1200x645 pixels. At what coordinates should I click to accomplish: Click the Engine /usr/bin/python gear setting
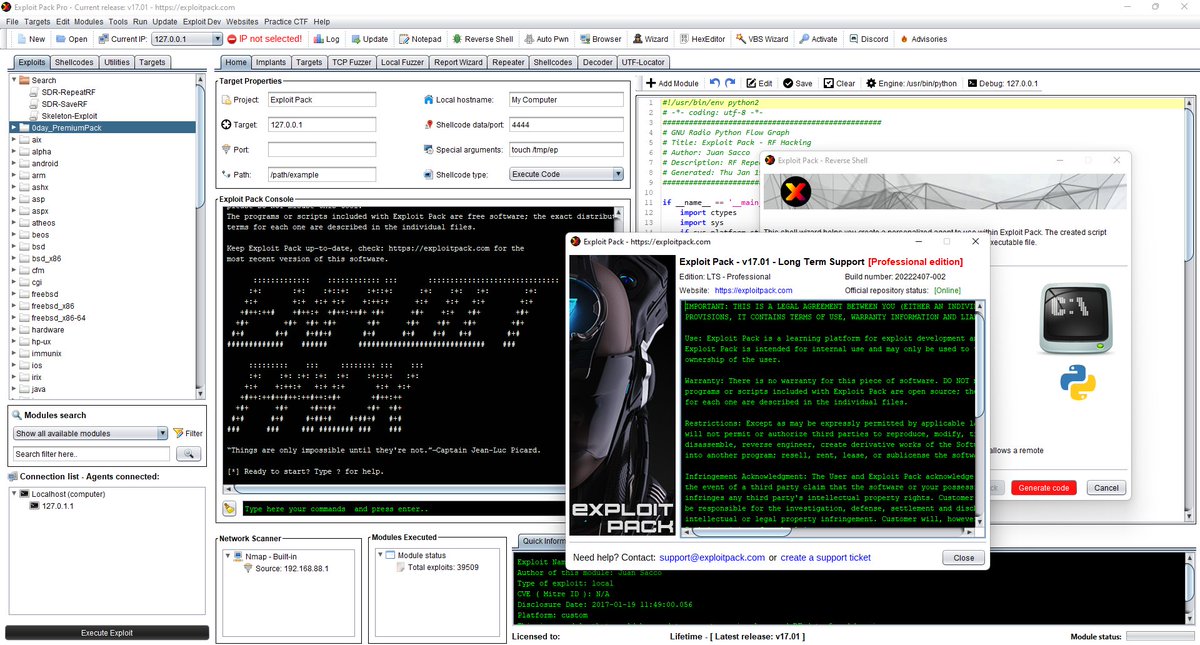coord(911,84)
